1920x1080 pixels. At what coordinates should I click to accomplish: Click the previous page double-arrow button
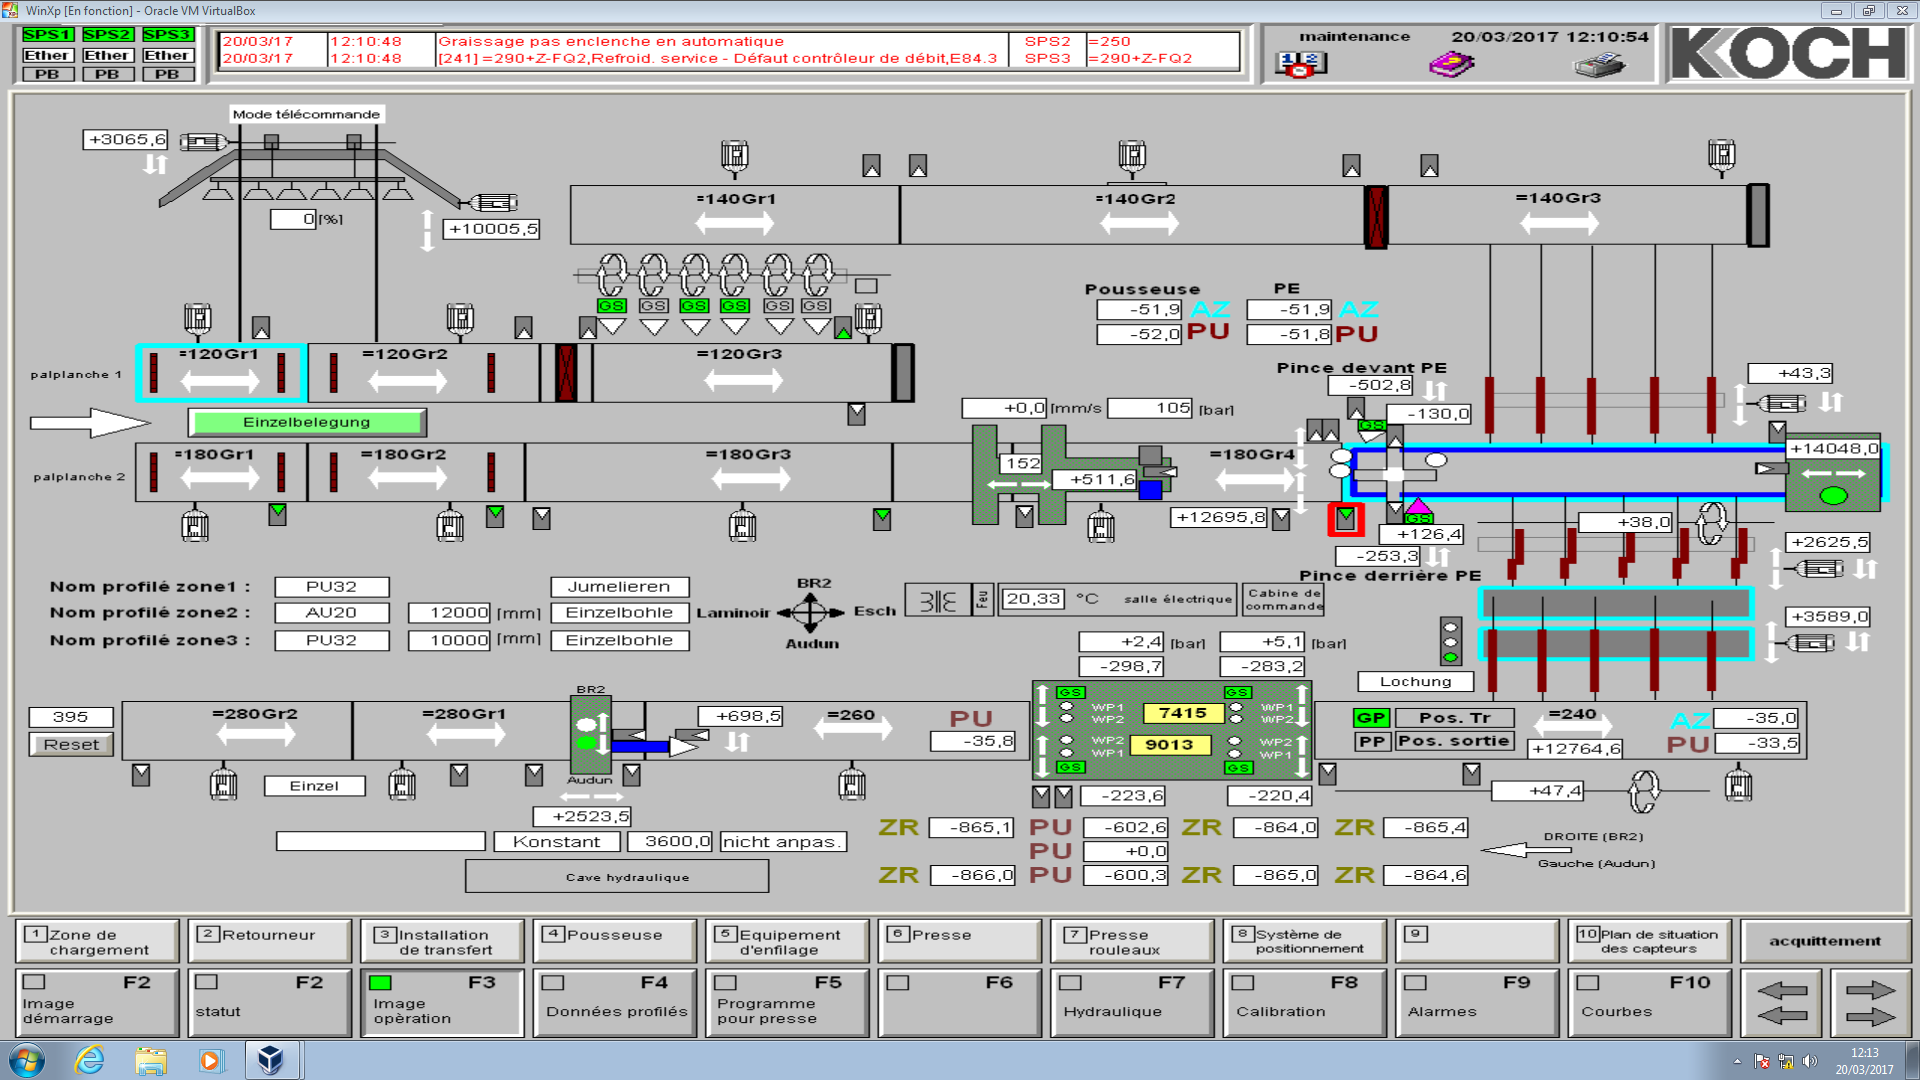(1782, 1003)
